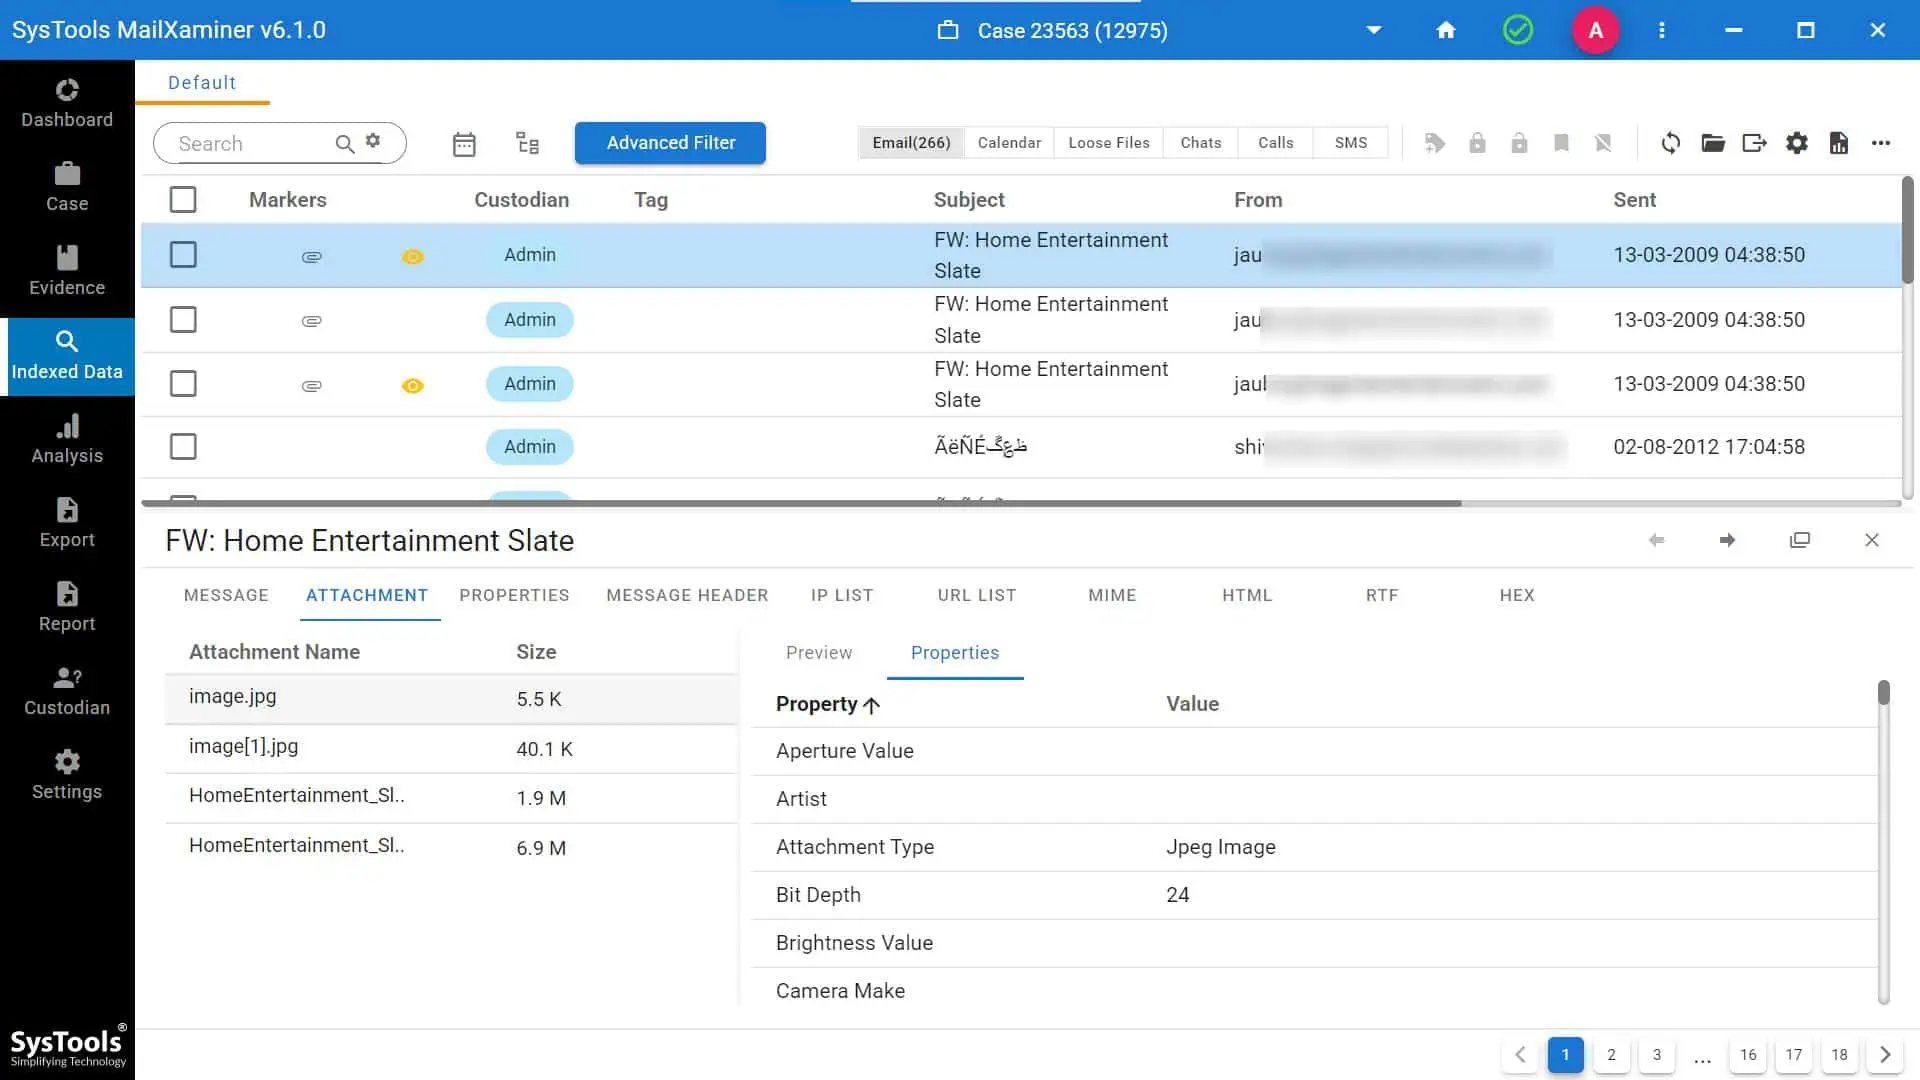Open the Case sidebar section
The height and width of the screenshot is (1080, 1920).
[67, 188]
